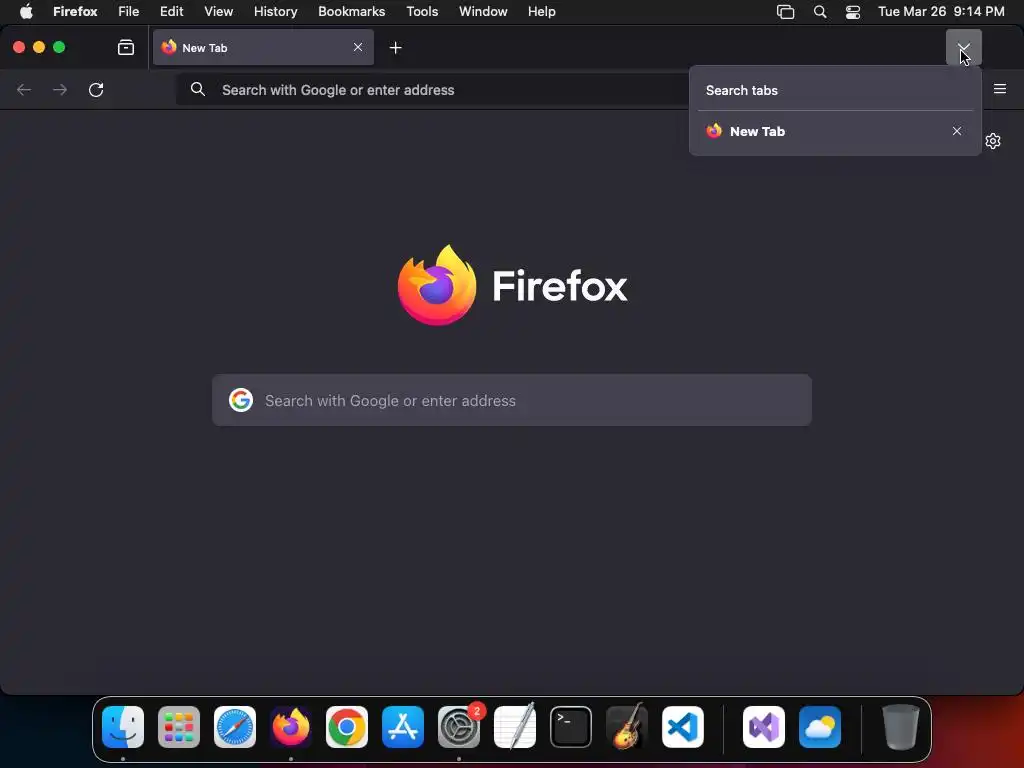The width and height of the screenshot is (1024, 768).
Task: Focus the URL bar search field
Action: pos(432,89)
